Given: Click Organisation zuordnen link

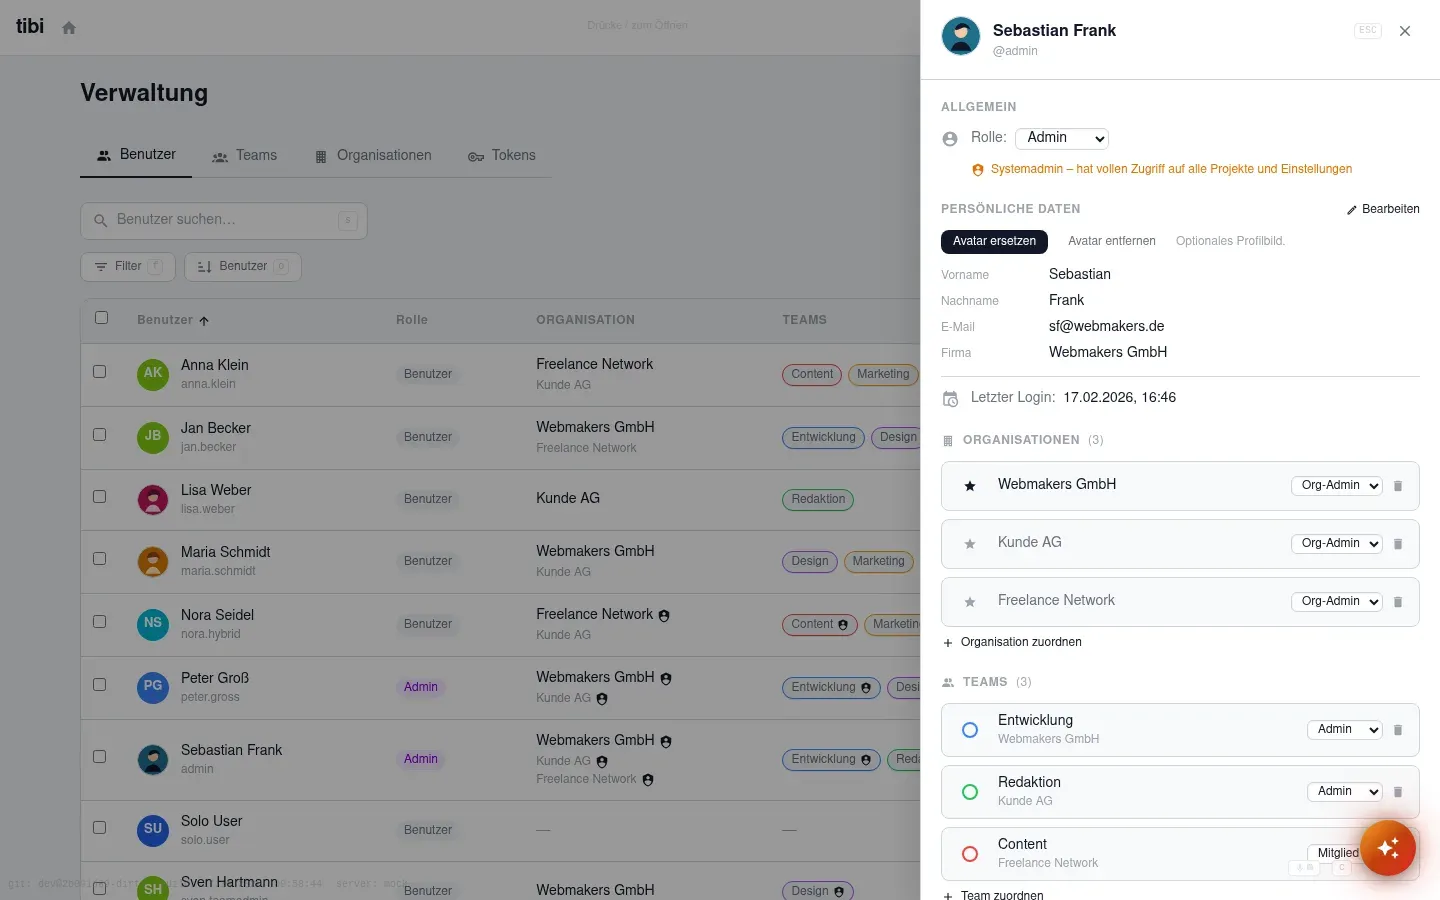Looking at the screenshot, I should (x=1012, y=642).
